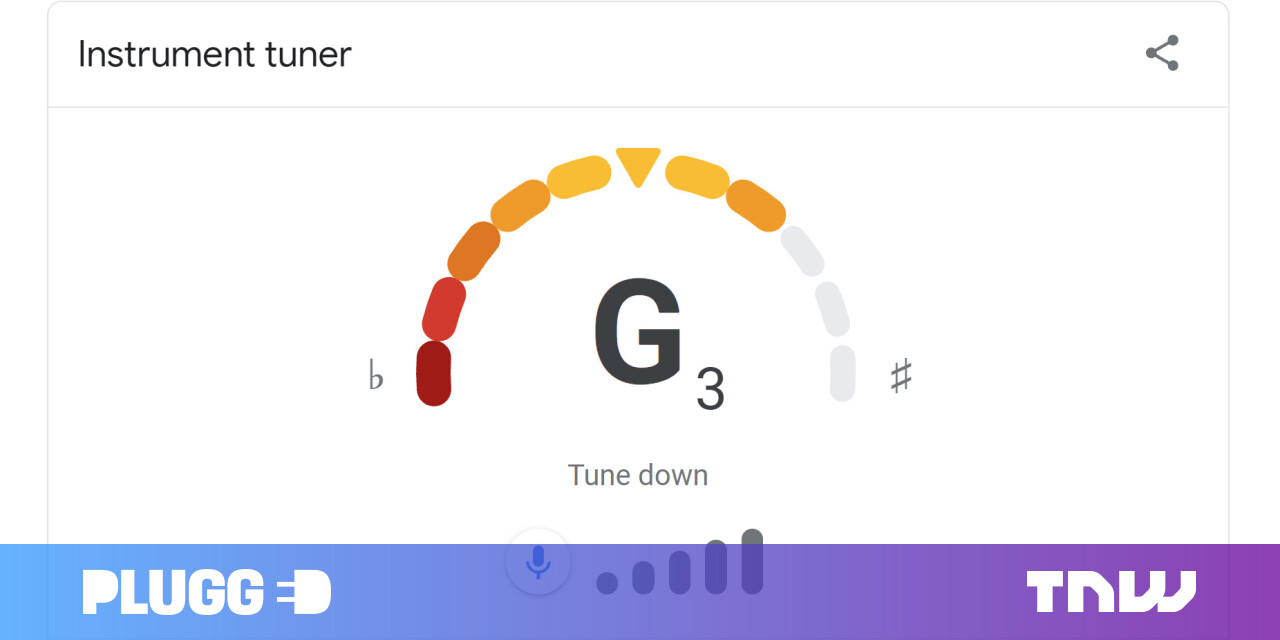Image resolution: width=1280 pixels, height=640 pixels.
Task: Click the "Instrument tuner" title
Action: 215,54
